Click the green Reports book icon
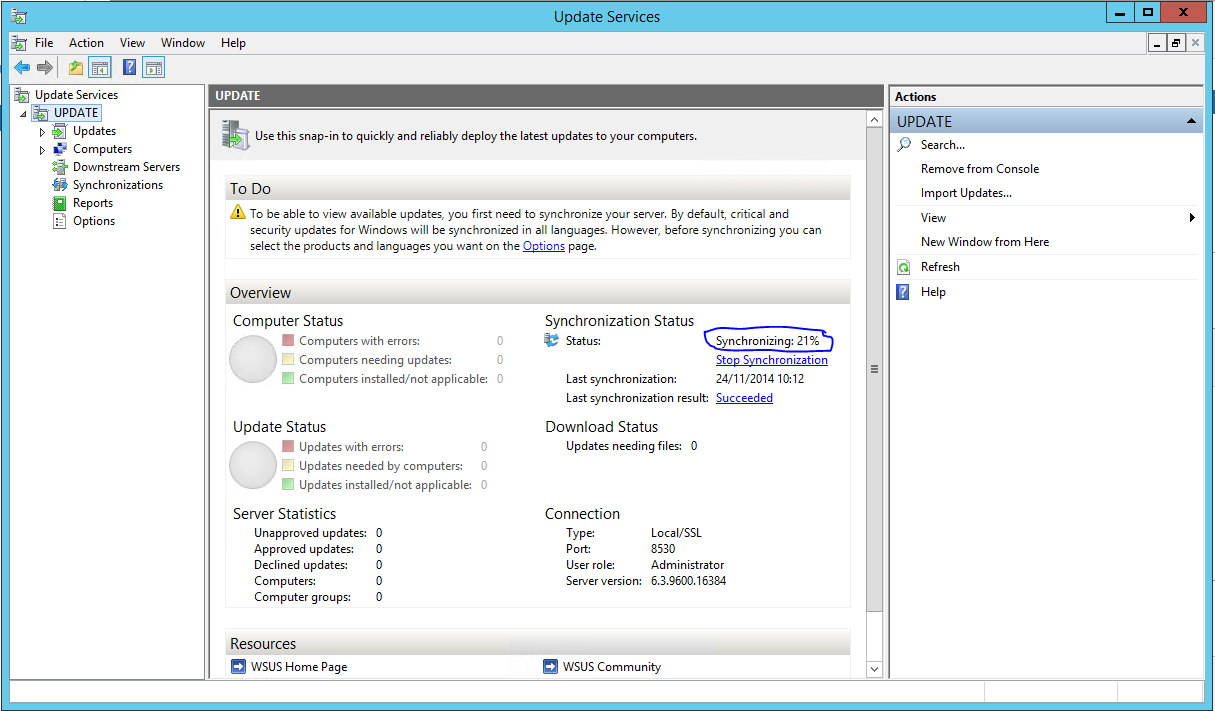This screenshot has height=711, width=1215. [x=60, y=203]
